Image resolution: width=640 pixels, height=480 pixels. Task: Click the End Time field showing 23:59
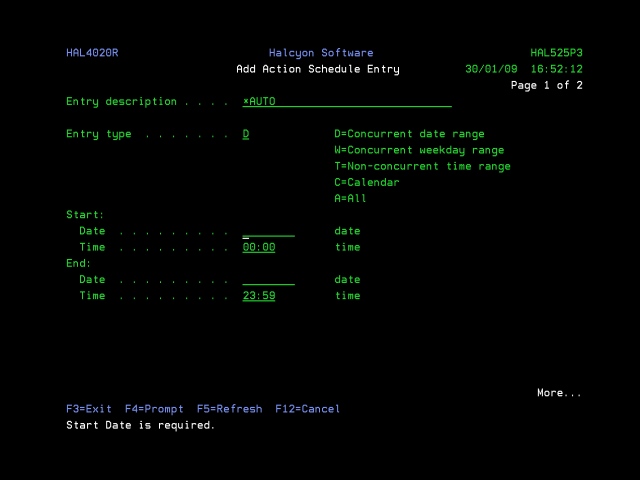coord(259,296)
